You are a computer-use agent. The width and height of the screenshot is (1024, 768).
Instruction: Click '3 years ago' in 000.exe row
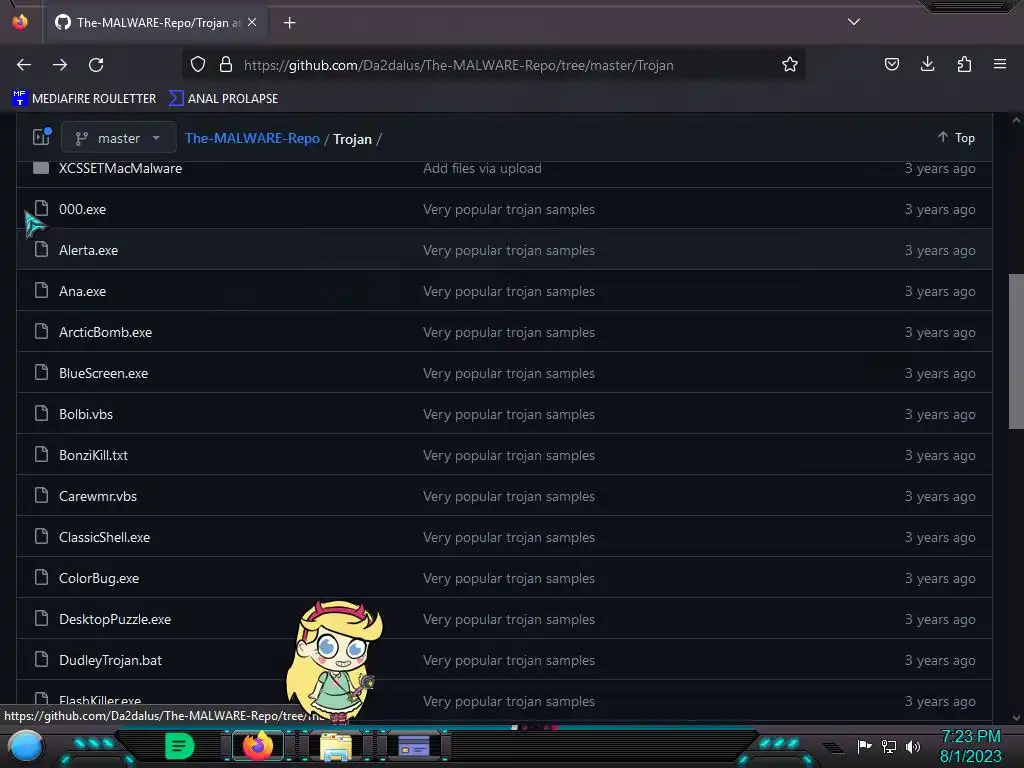tap(940, 210)
